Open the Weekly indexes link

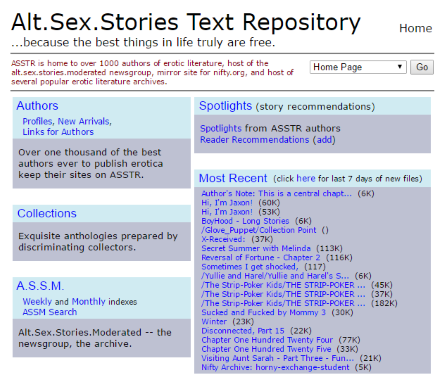coord(37,302)
